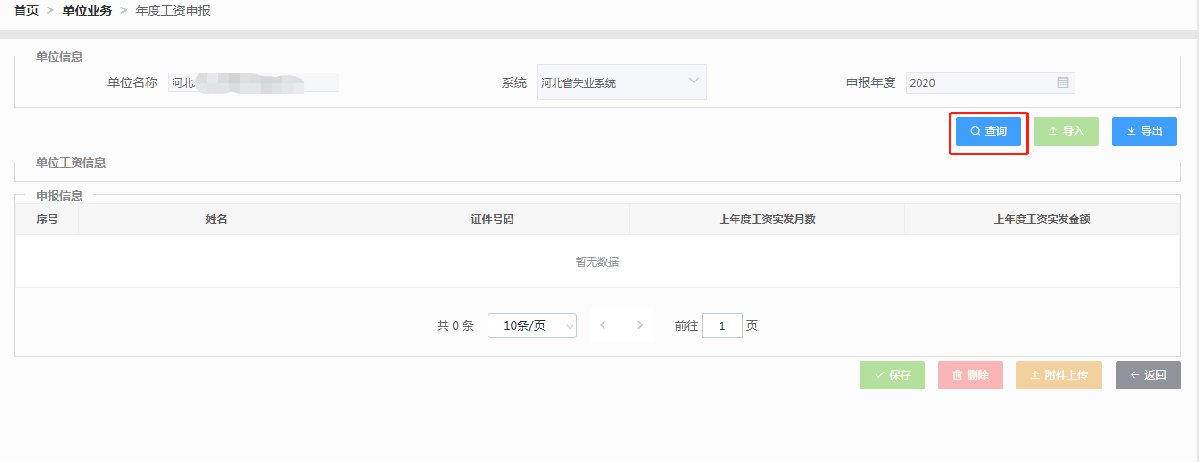1200x463 pixels.
Task: Click the 序号 column header
Action: pos(47,219)
